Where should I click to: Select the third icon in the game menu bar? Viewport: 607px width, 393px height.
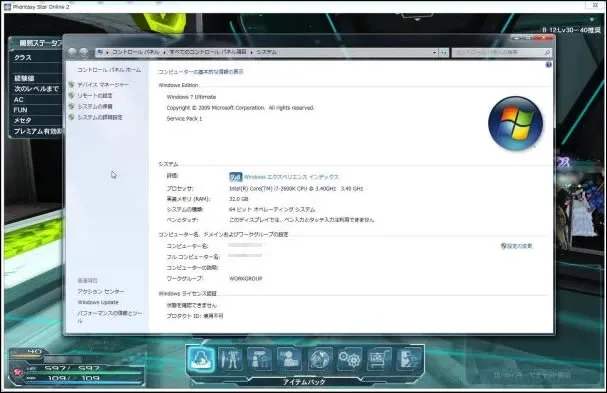[x=260, y=359]
